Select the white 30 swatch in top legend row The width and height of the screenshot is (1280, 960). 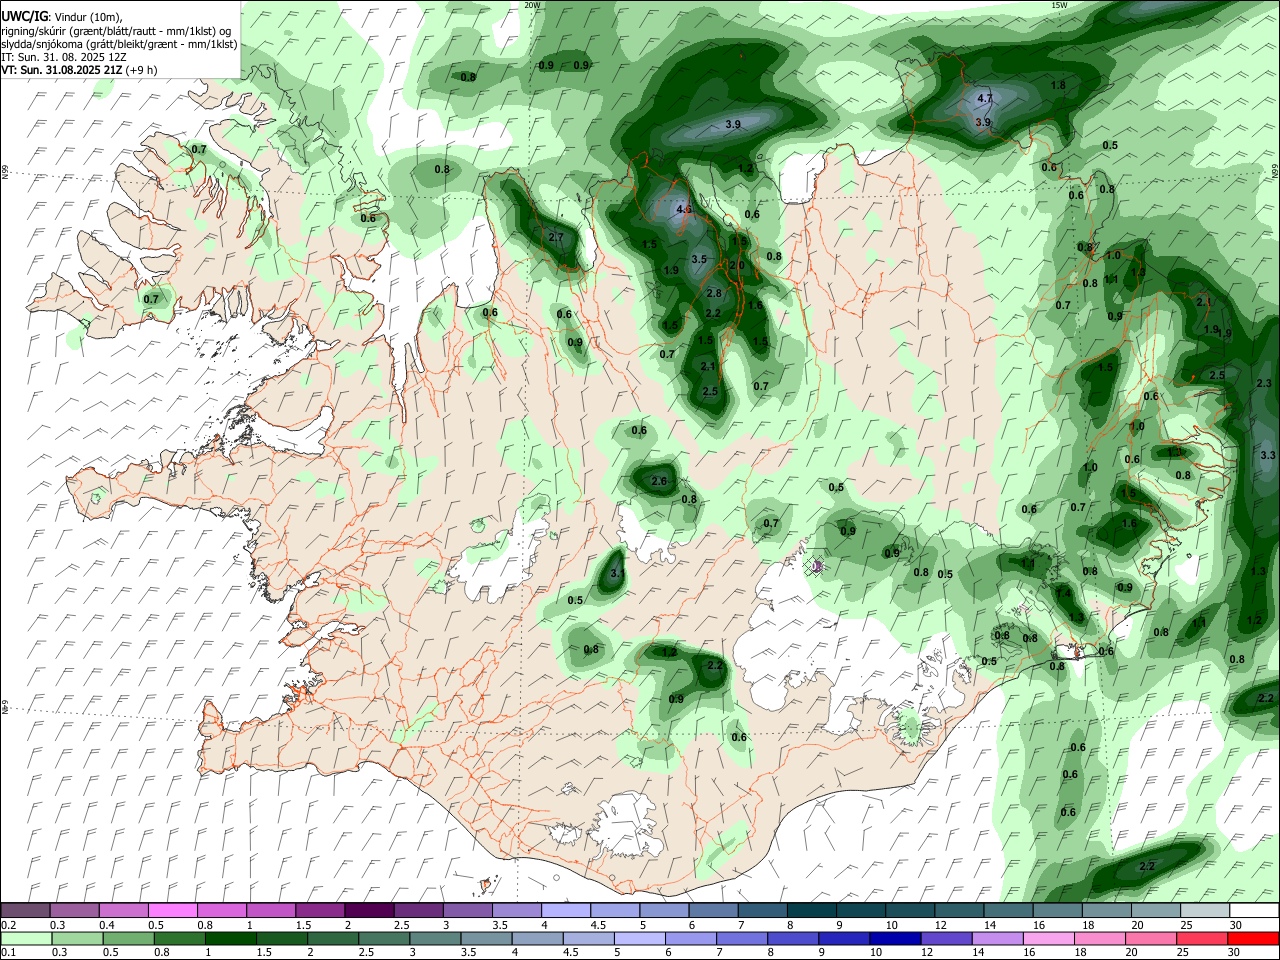pos(1254,910)
